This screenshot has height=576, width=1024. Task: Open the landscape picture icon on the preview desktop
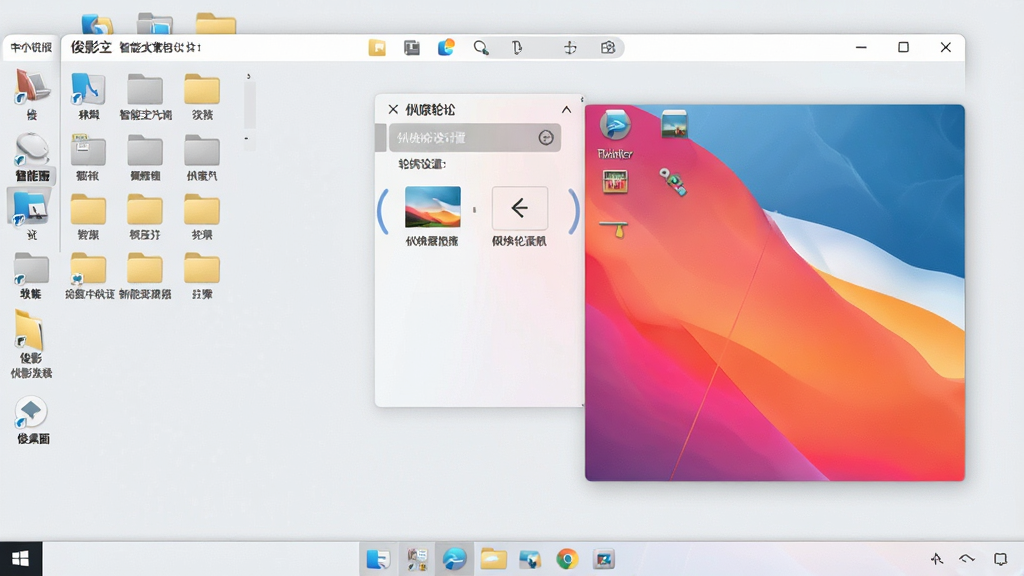(674, 124)
